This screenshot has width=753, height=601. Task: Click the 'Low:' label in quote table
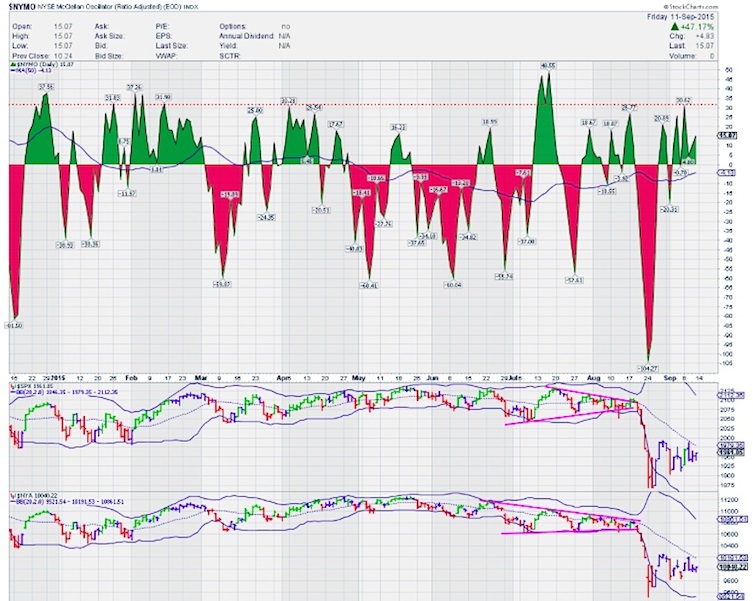pos(20,46)
